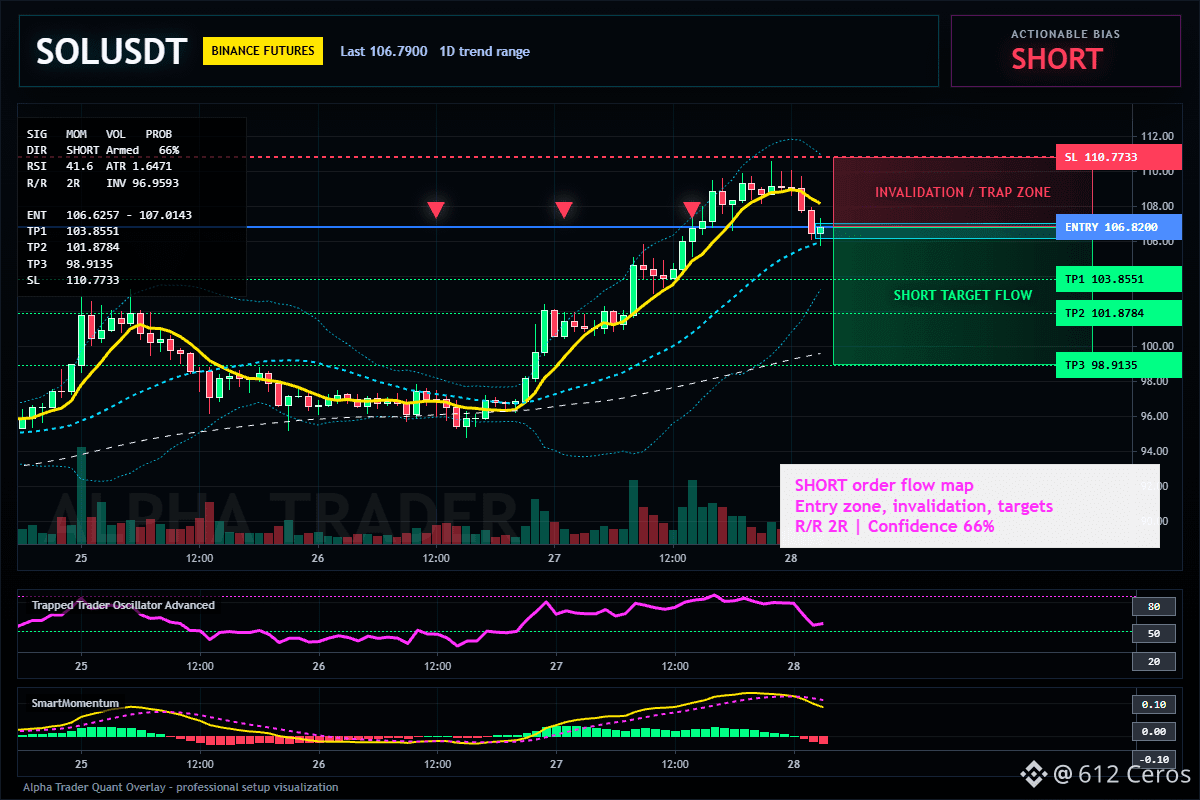Click the SHORT actionable bias box

pyautogui.click(x=1066, y=51)
